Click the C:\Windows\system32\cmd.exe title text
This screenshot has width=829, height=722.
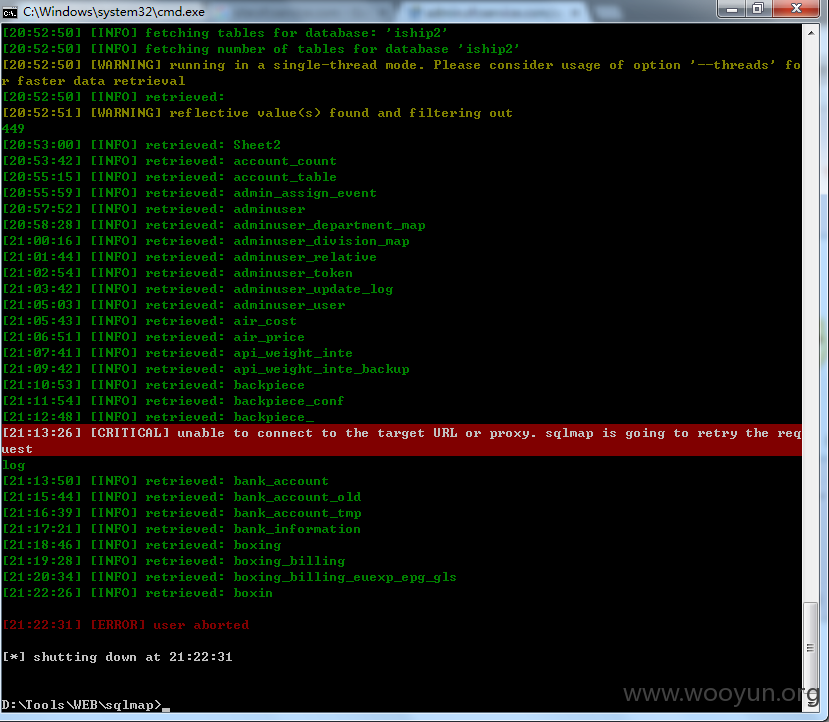click(x=114, y=12)
